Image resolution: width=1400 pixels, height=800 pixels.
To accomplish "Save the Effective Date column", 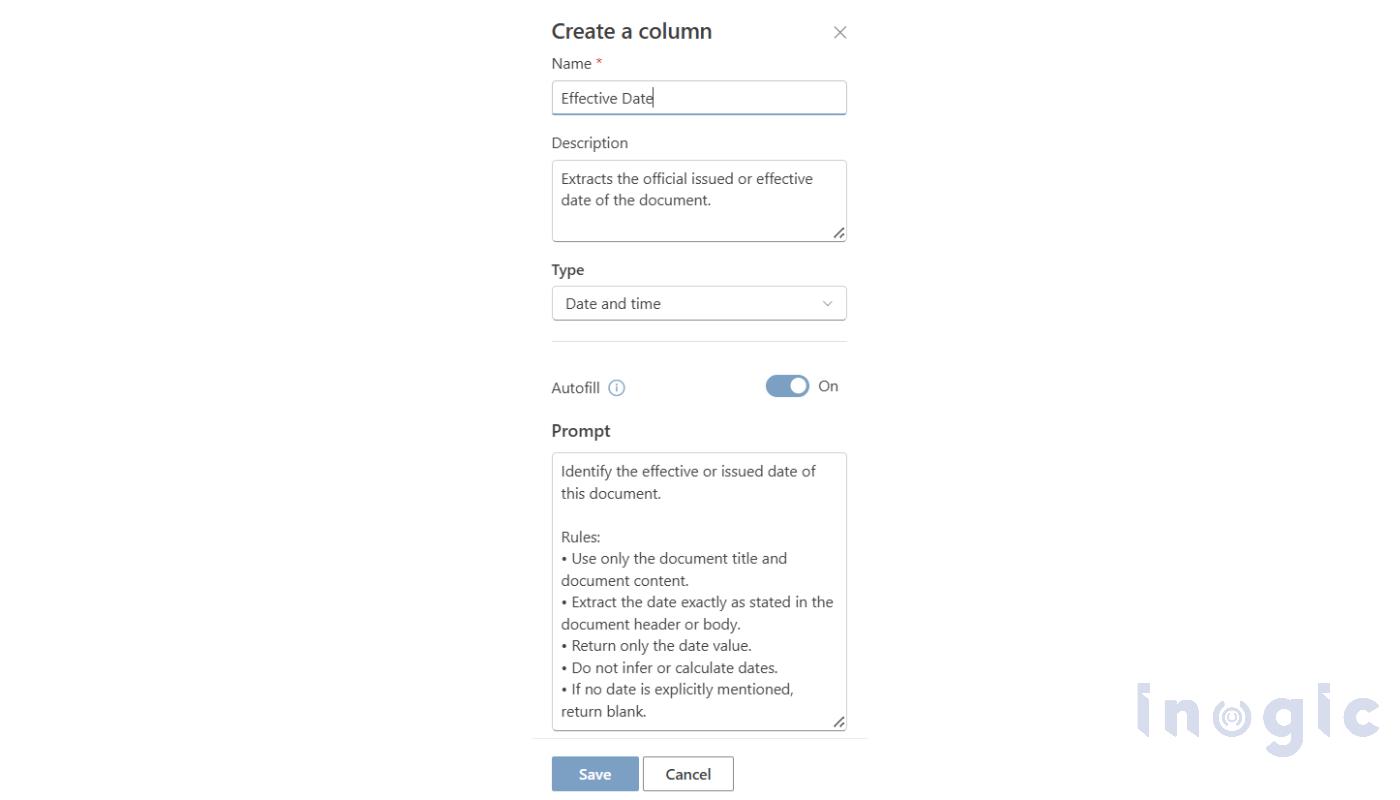I will tap(594, 773).
